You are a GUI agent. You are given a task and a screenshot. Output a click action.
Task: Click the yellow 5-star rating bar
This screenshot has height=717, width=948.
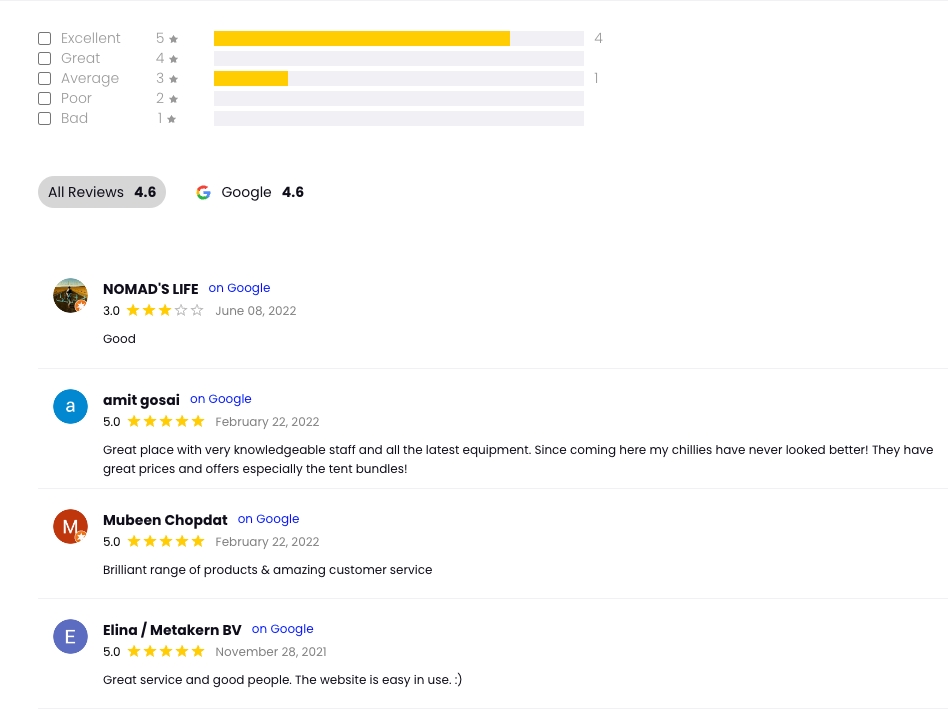coord(361,39)
